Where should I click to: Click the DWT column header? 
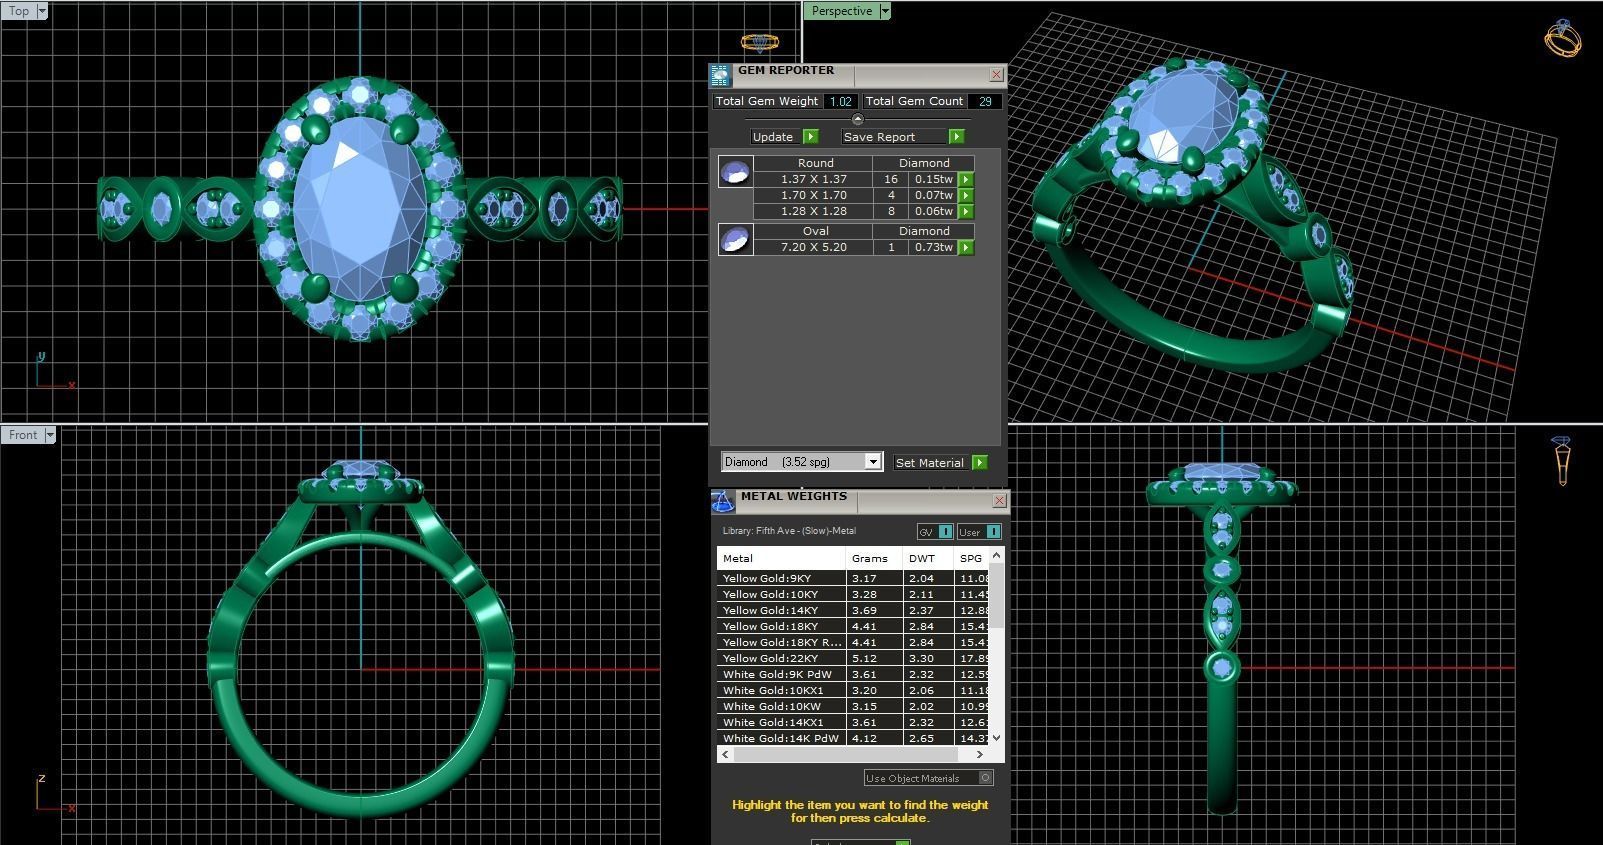pos(928,558)
